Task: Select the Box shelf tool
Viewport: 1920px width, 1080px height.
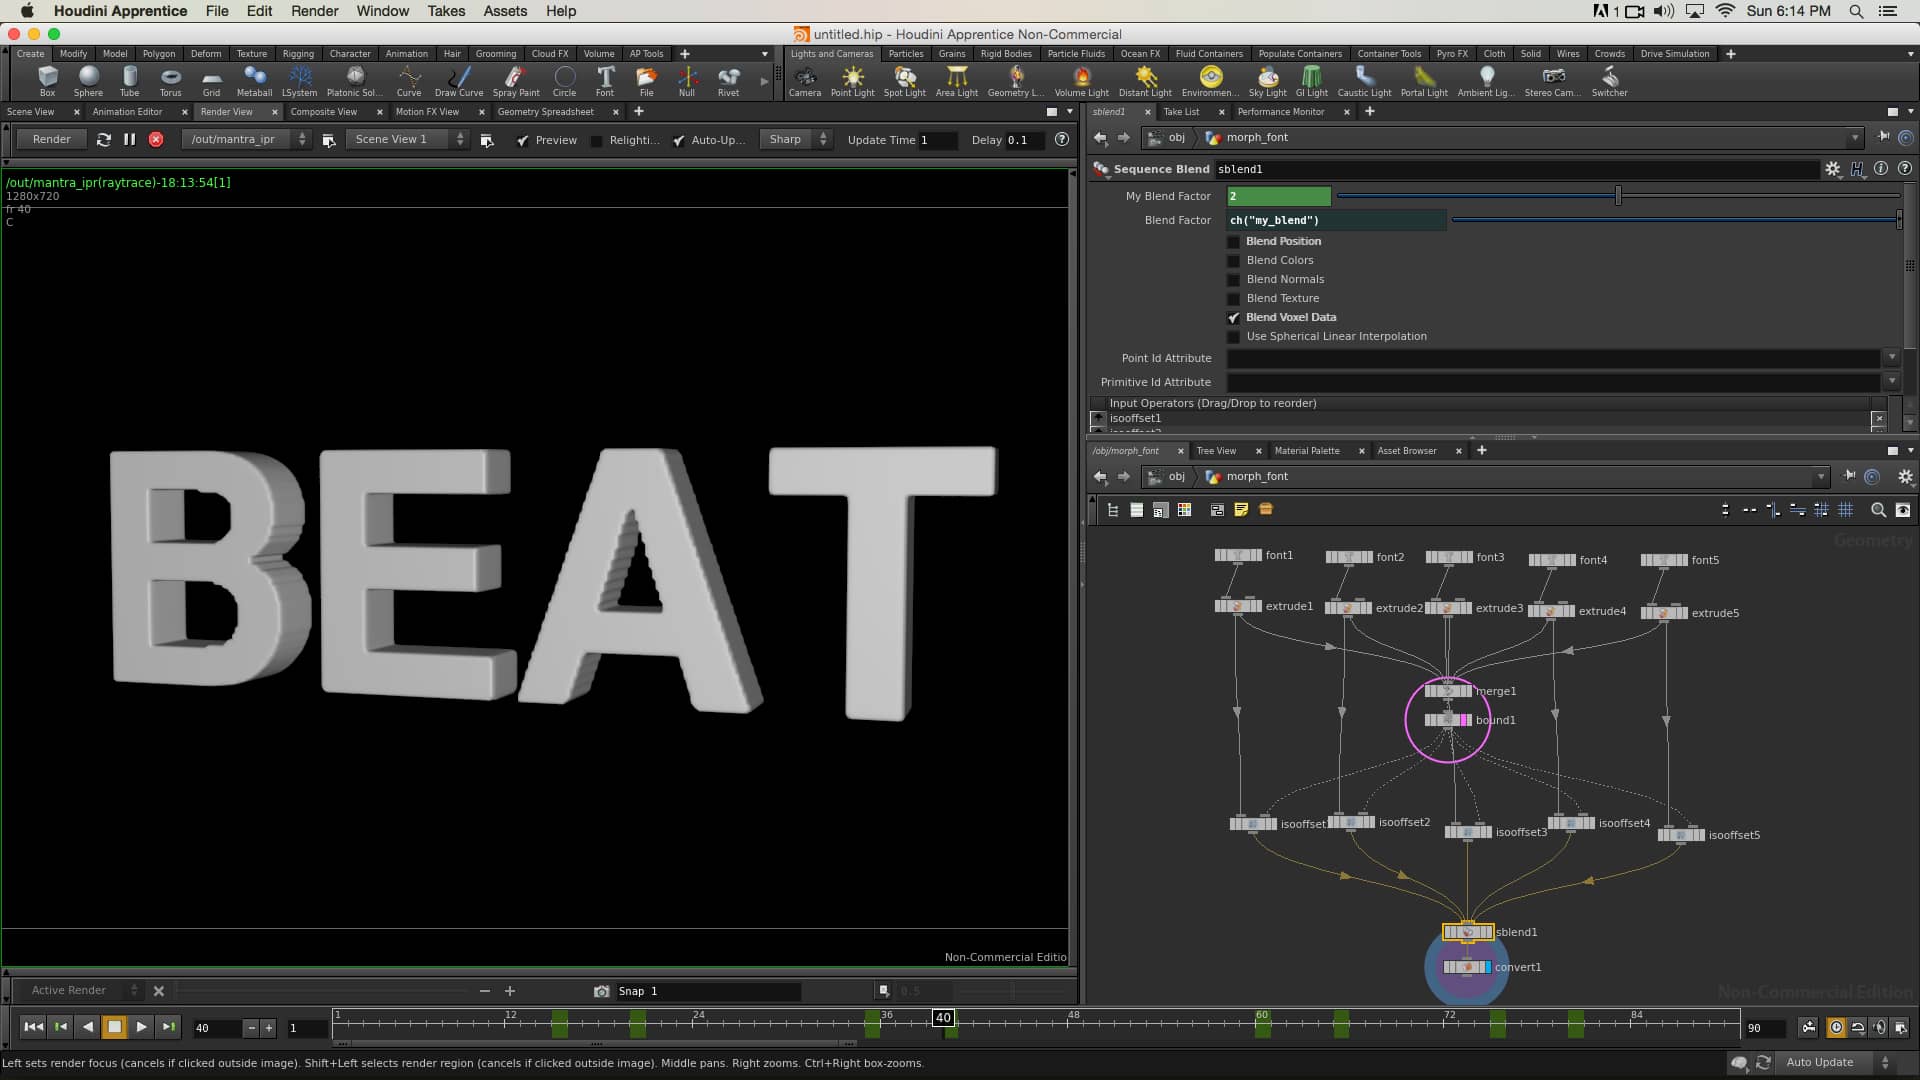Action: pyautogui.click(x=47, y=80)
